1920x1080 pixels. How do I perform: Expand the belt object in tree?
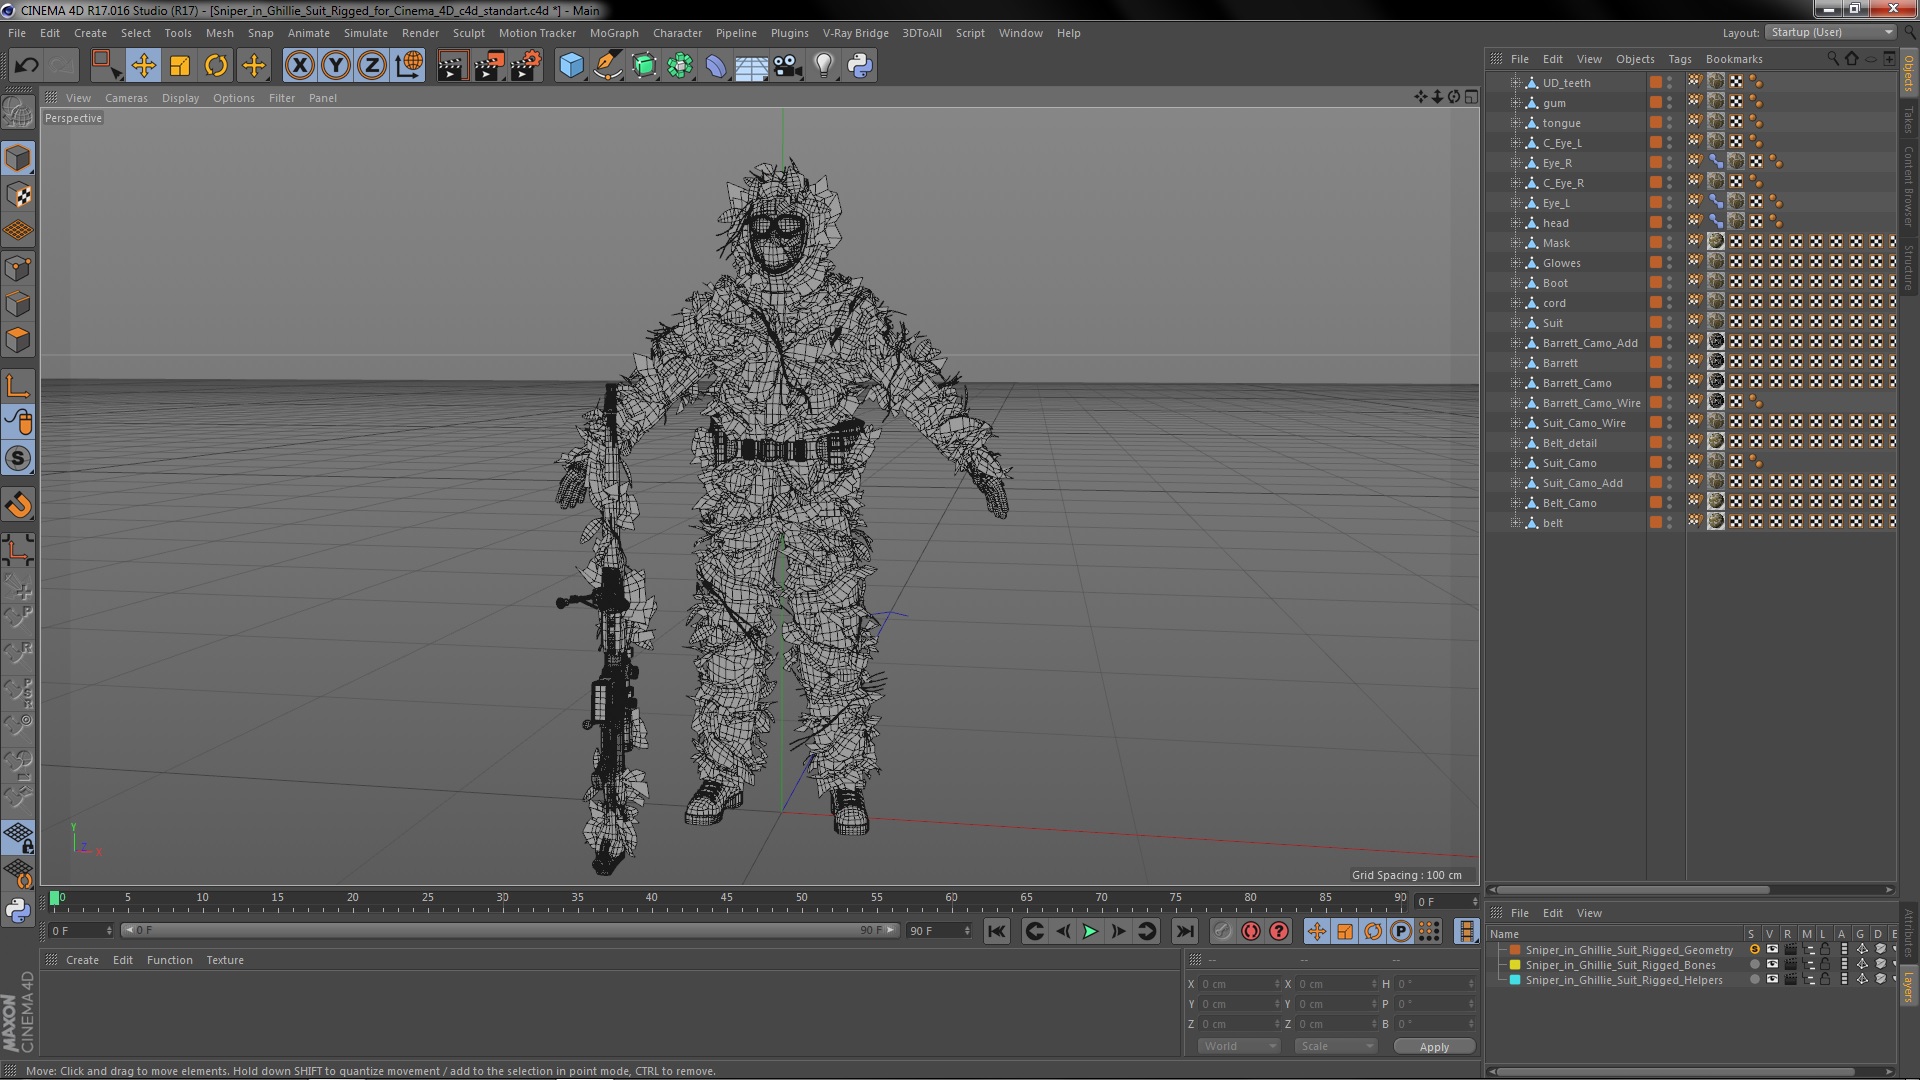point(1515,523)
